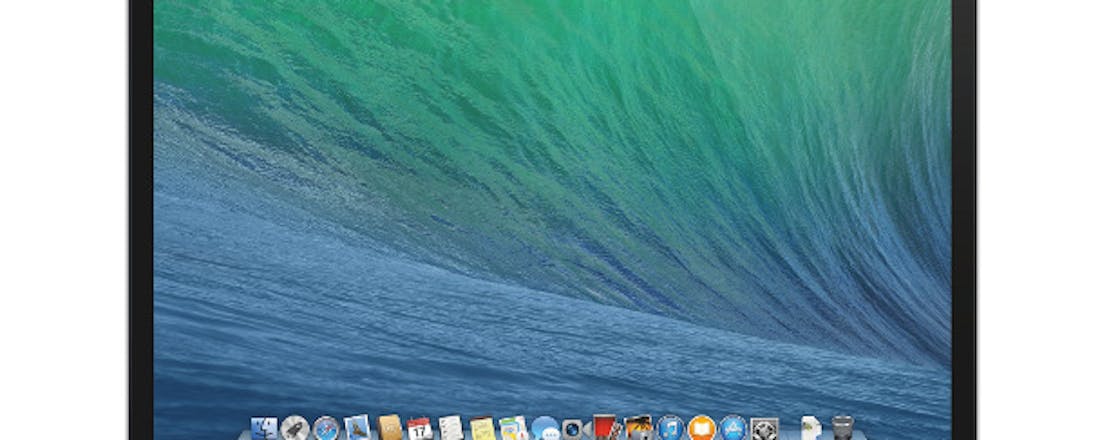Viewport: 1100px width, 440px height.
Task: Open Photo Booth red curtain icon
Action: [x=607, y=427]
